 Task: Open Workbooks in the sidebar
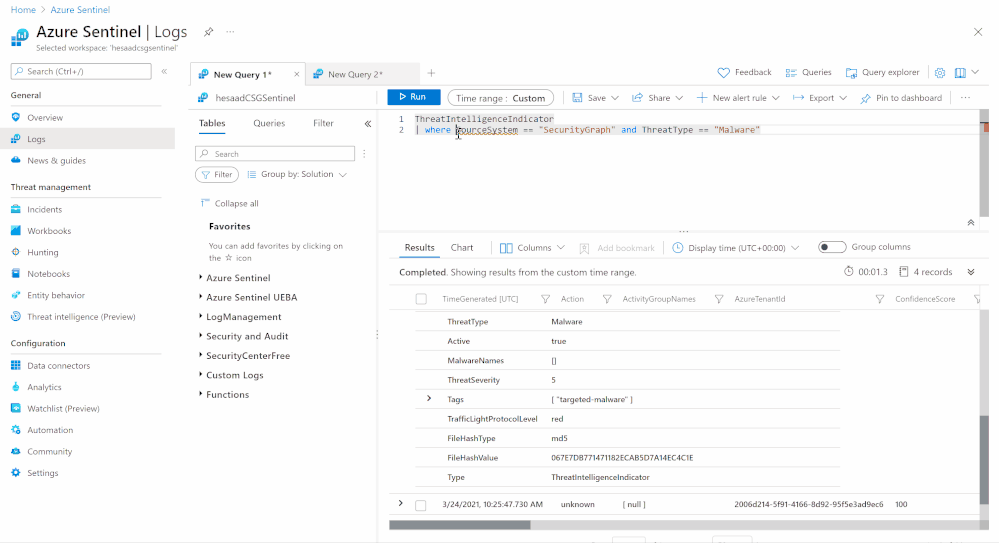48,231
